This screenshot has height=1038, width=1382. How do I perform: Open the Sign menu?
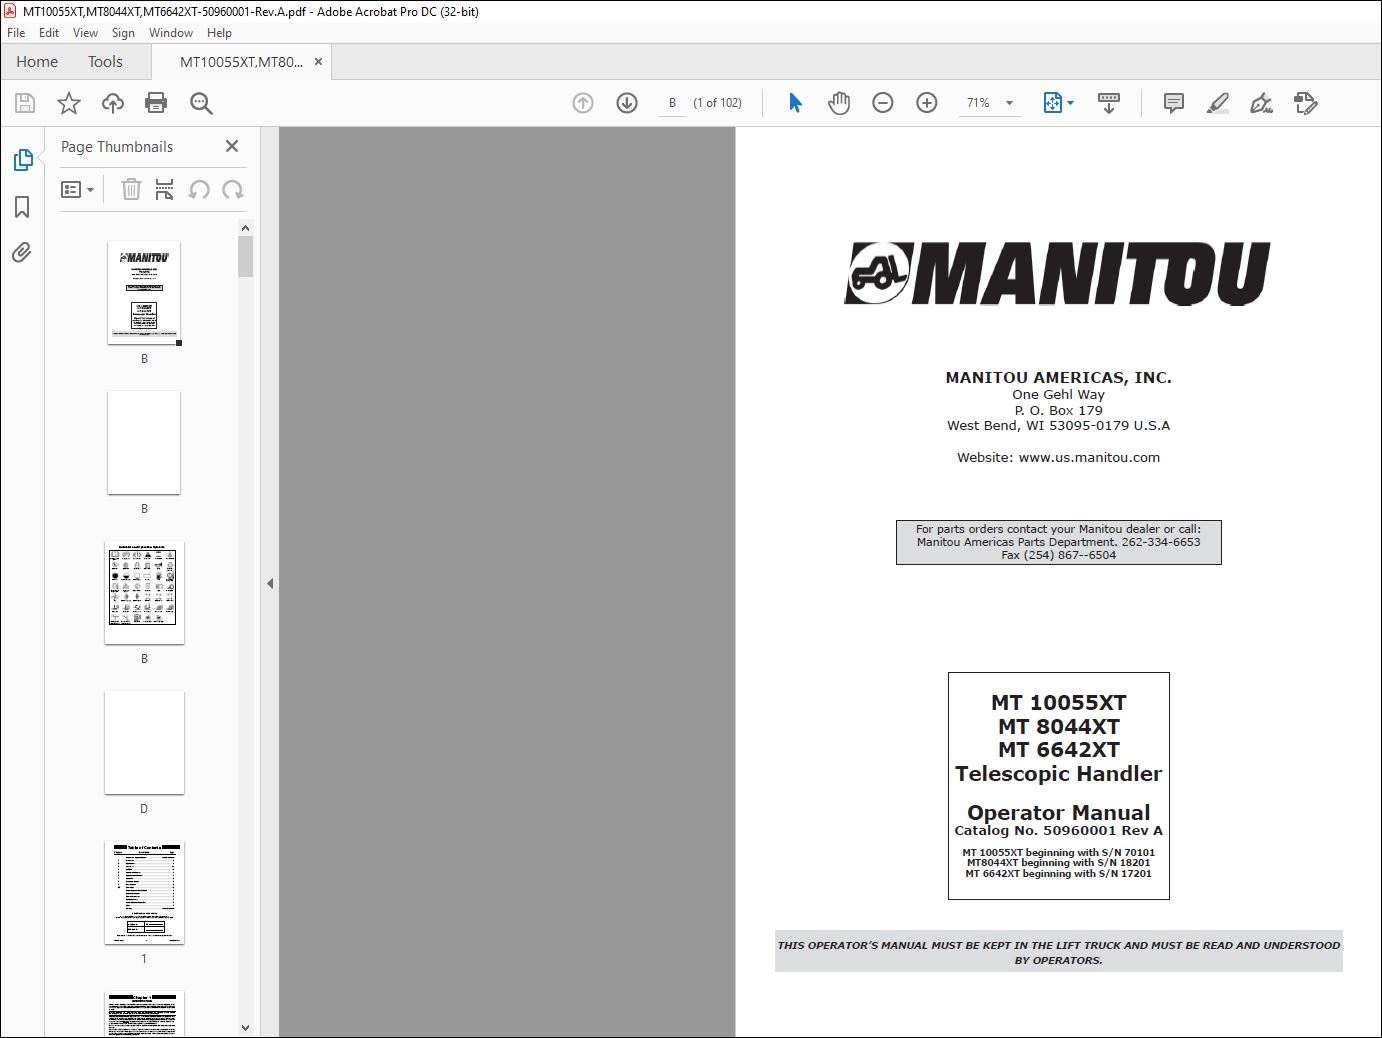pos(123,33)
